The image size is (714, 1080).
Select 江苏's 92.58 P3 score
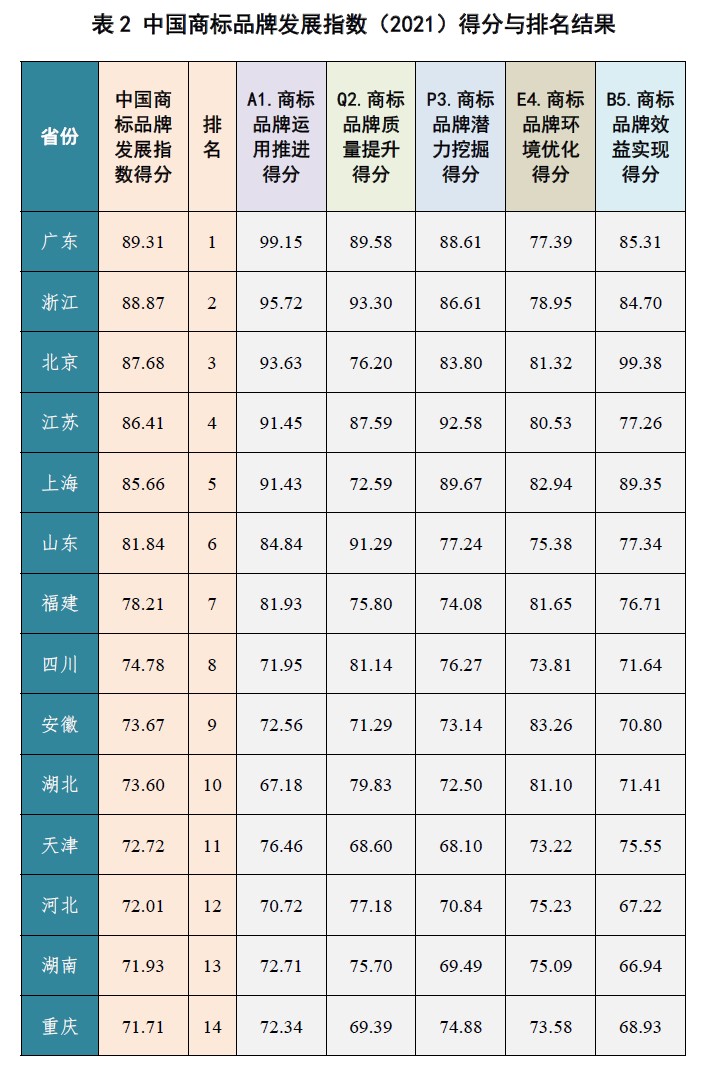(x=460, y=422)
